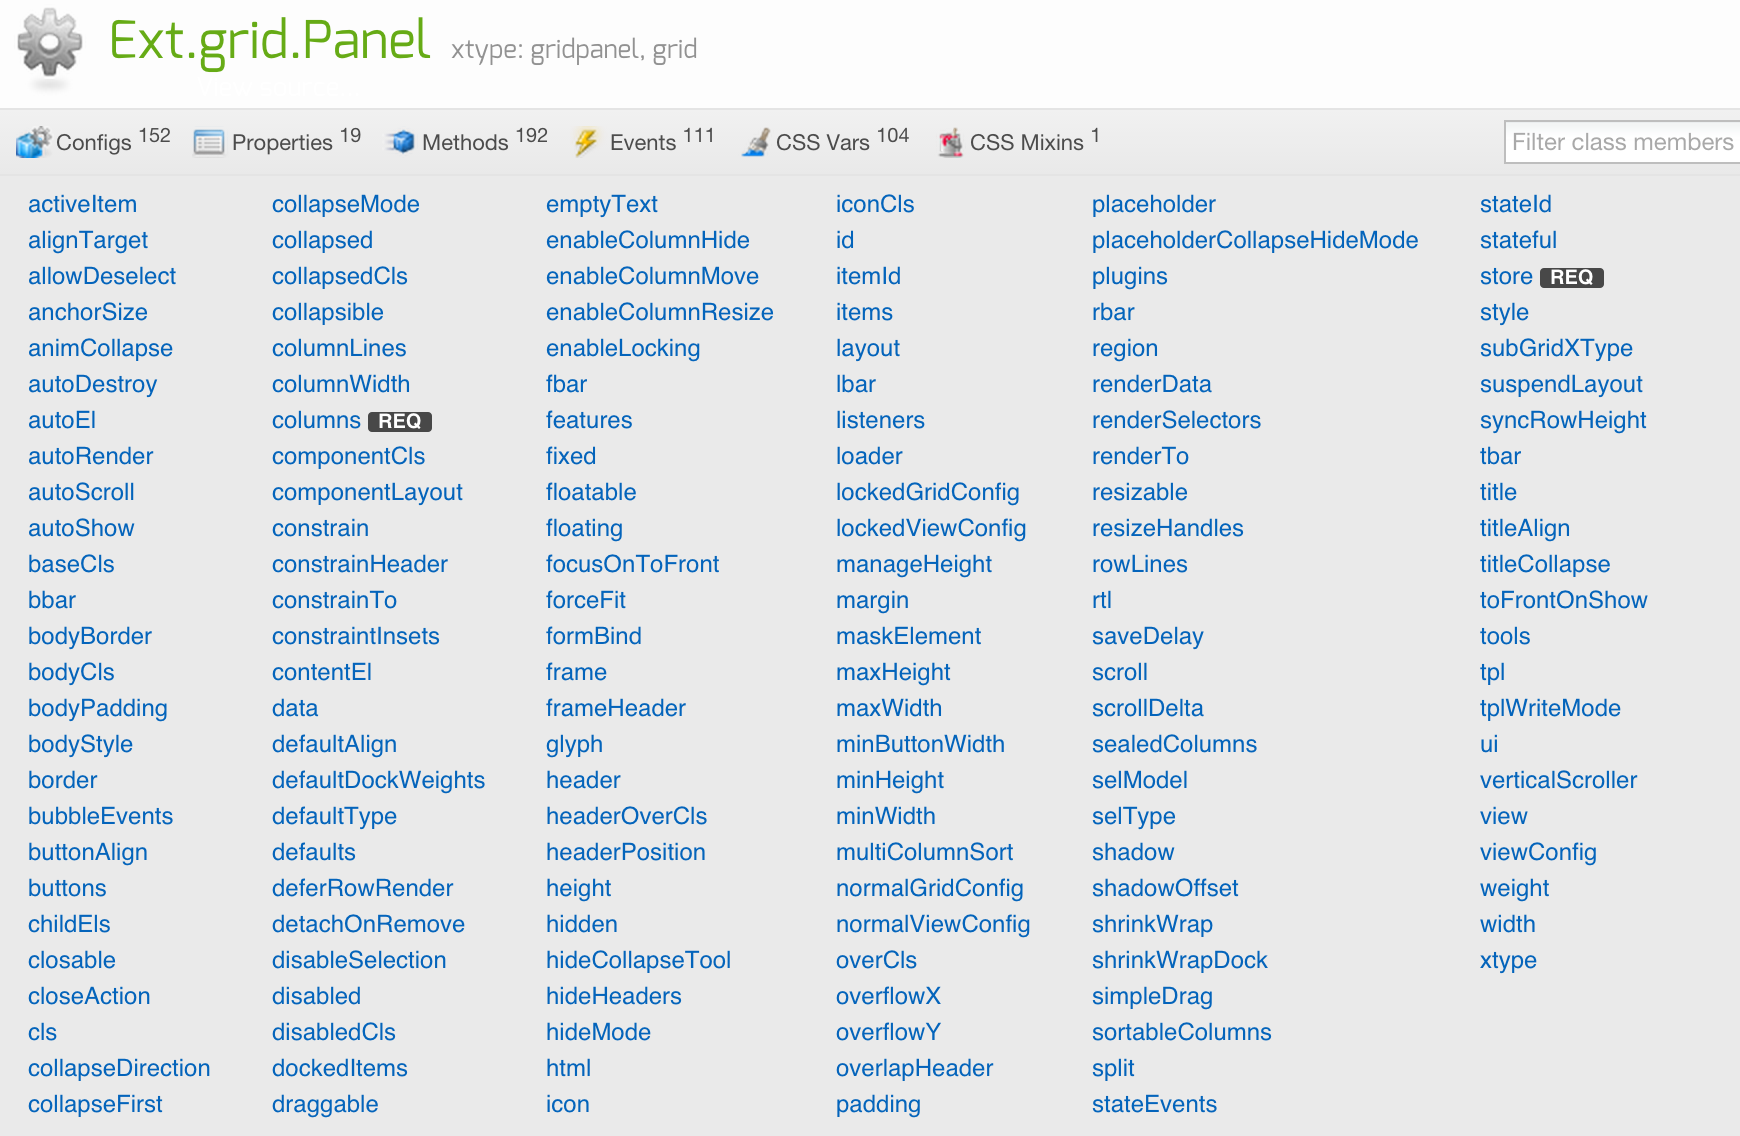Image resolution: width=1740 pixels, height=1136 pixels.
Task: Open the collapsible config link
Action: [x=327, y=312]
